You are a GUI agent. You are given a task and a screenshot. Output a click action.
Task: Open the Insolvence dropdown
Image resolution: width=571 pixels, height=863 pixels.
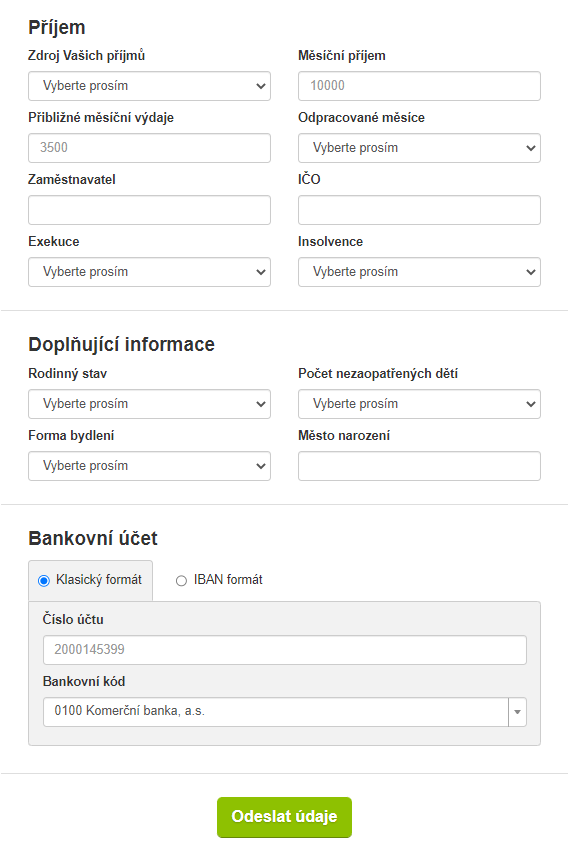click(419, 272)
